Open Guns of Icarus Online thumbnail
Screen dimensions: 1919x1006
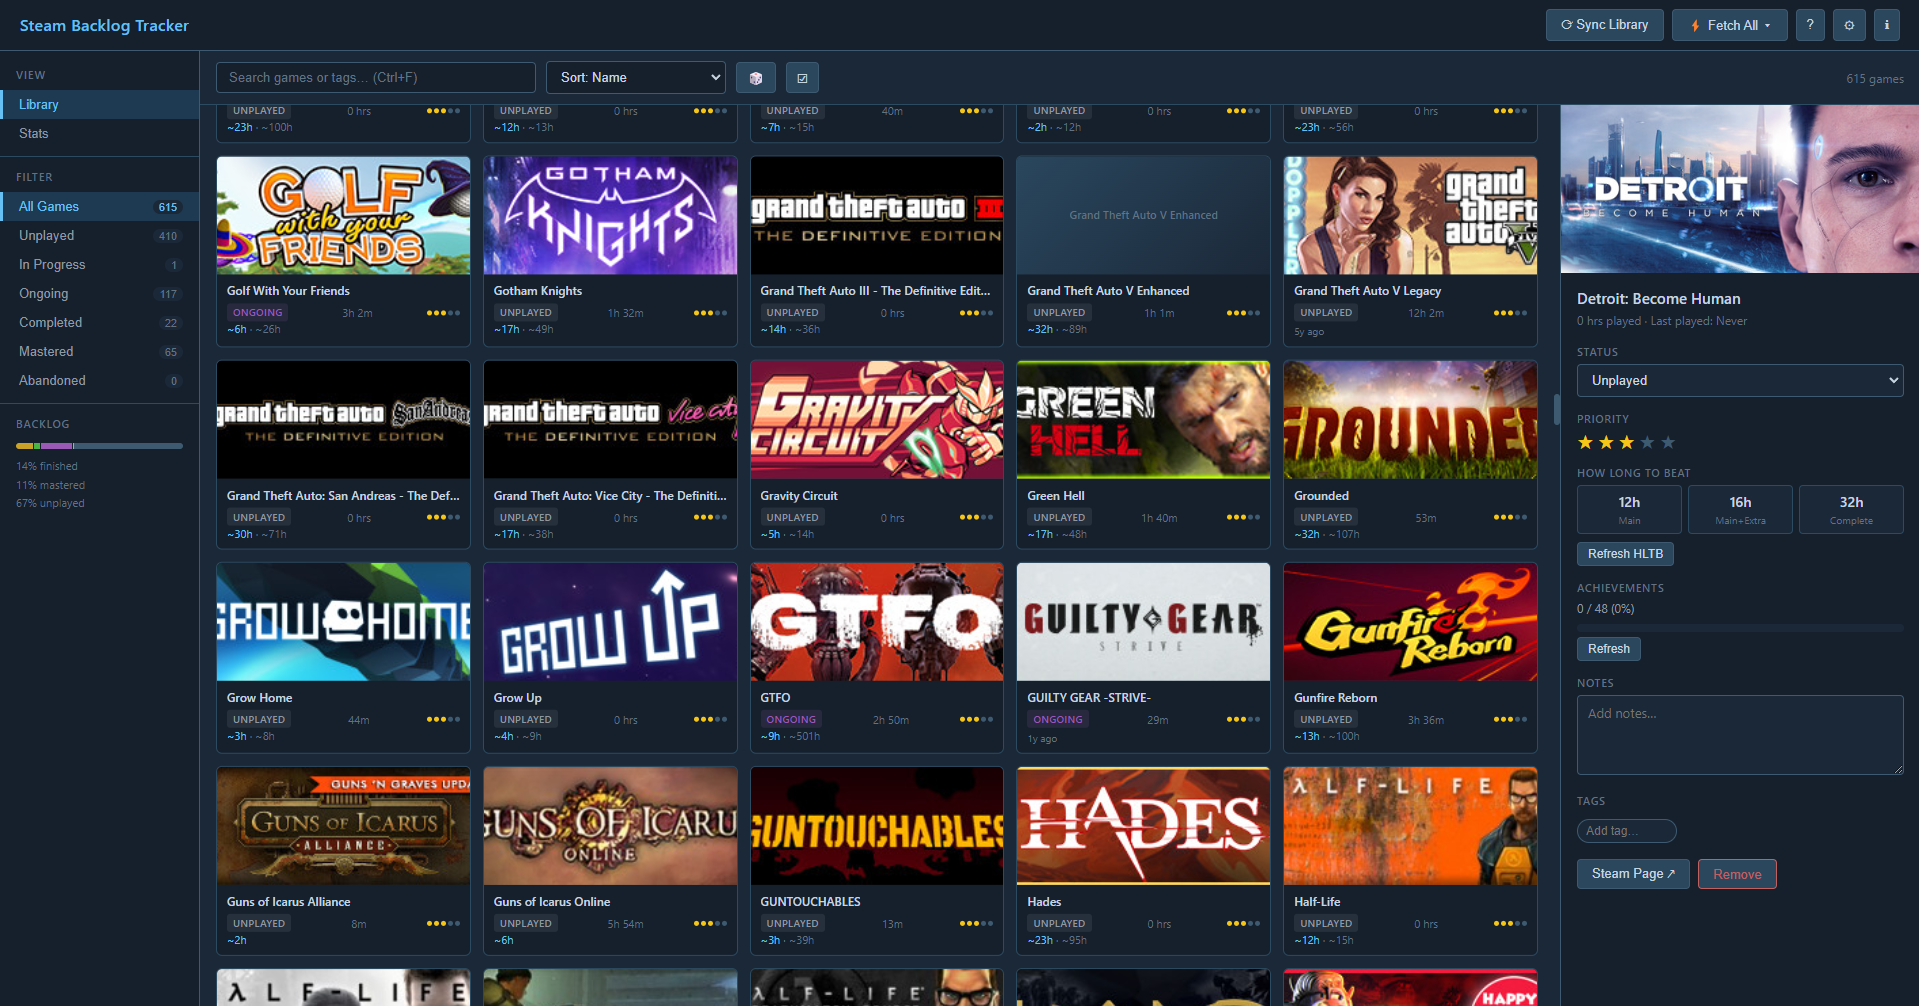(x=610, y=826)
